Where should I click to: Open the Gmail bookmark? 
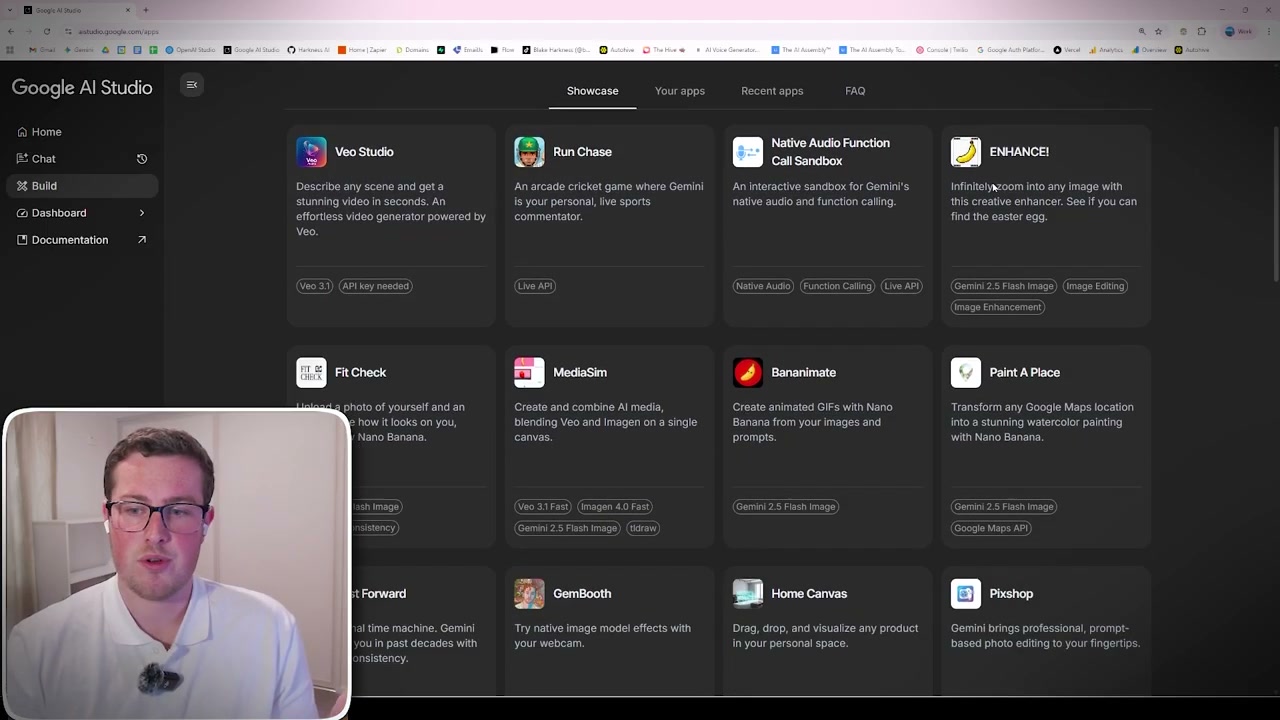tap(42, 50)
